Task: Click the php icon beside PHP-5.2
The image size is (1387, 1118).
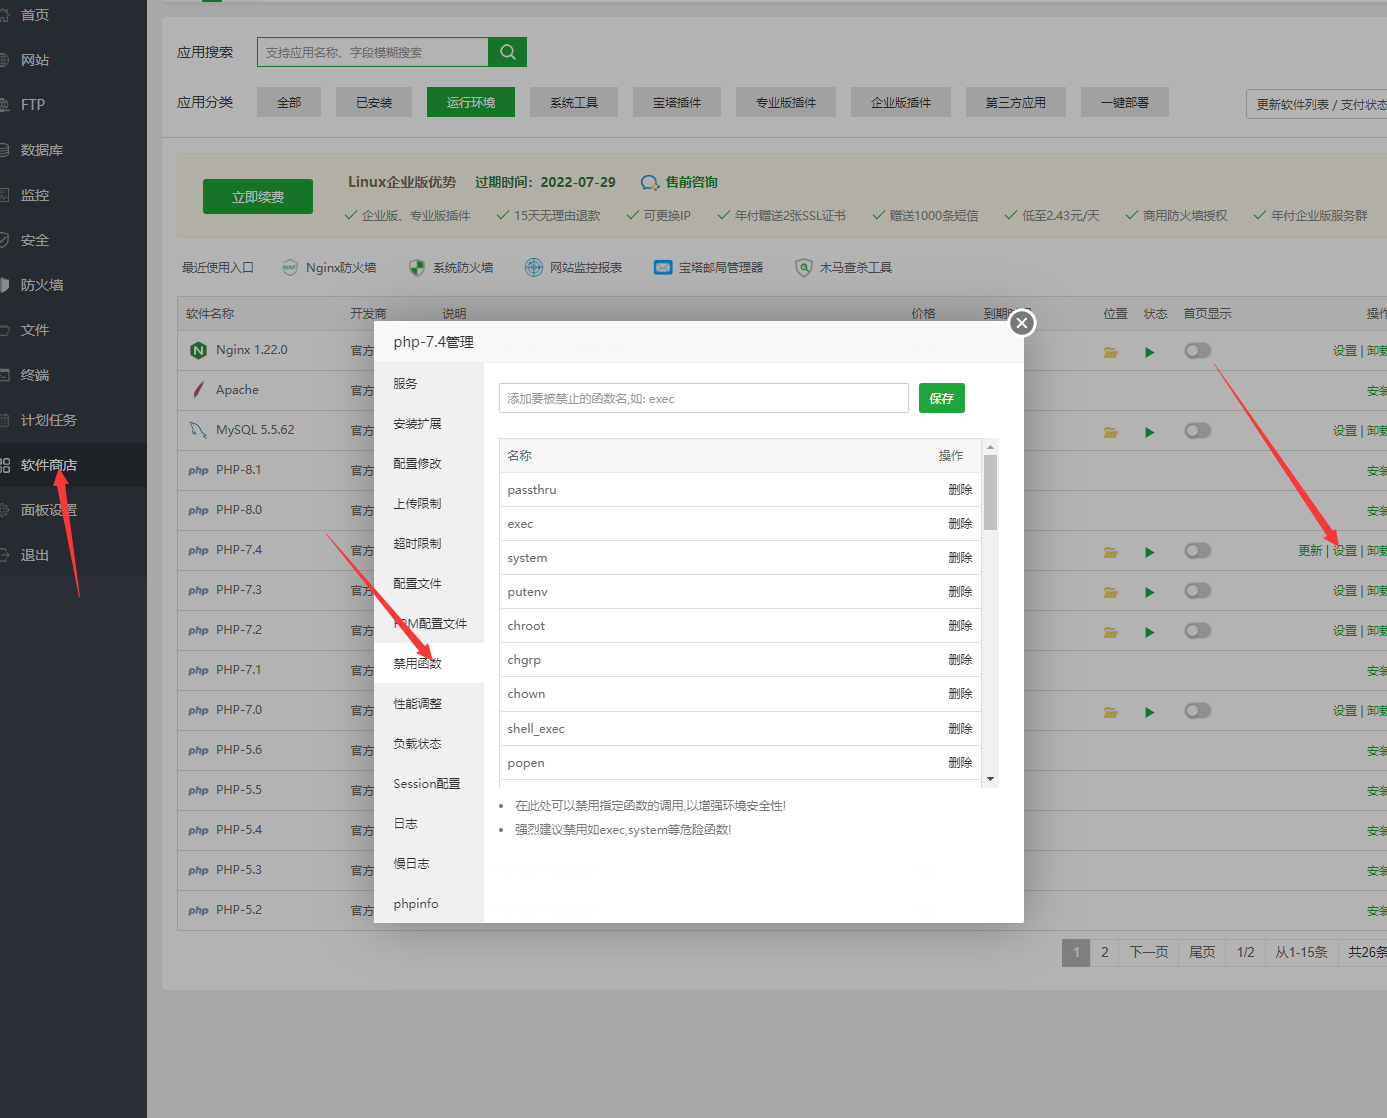Action: [198, 910]
